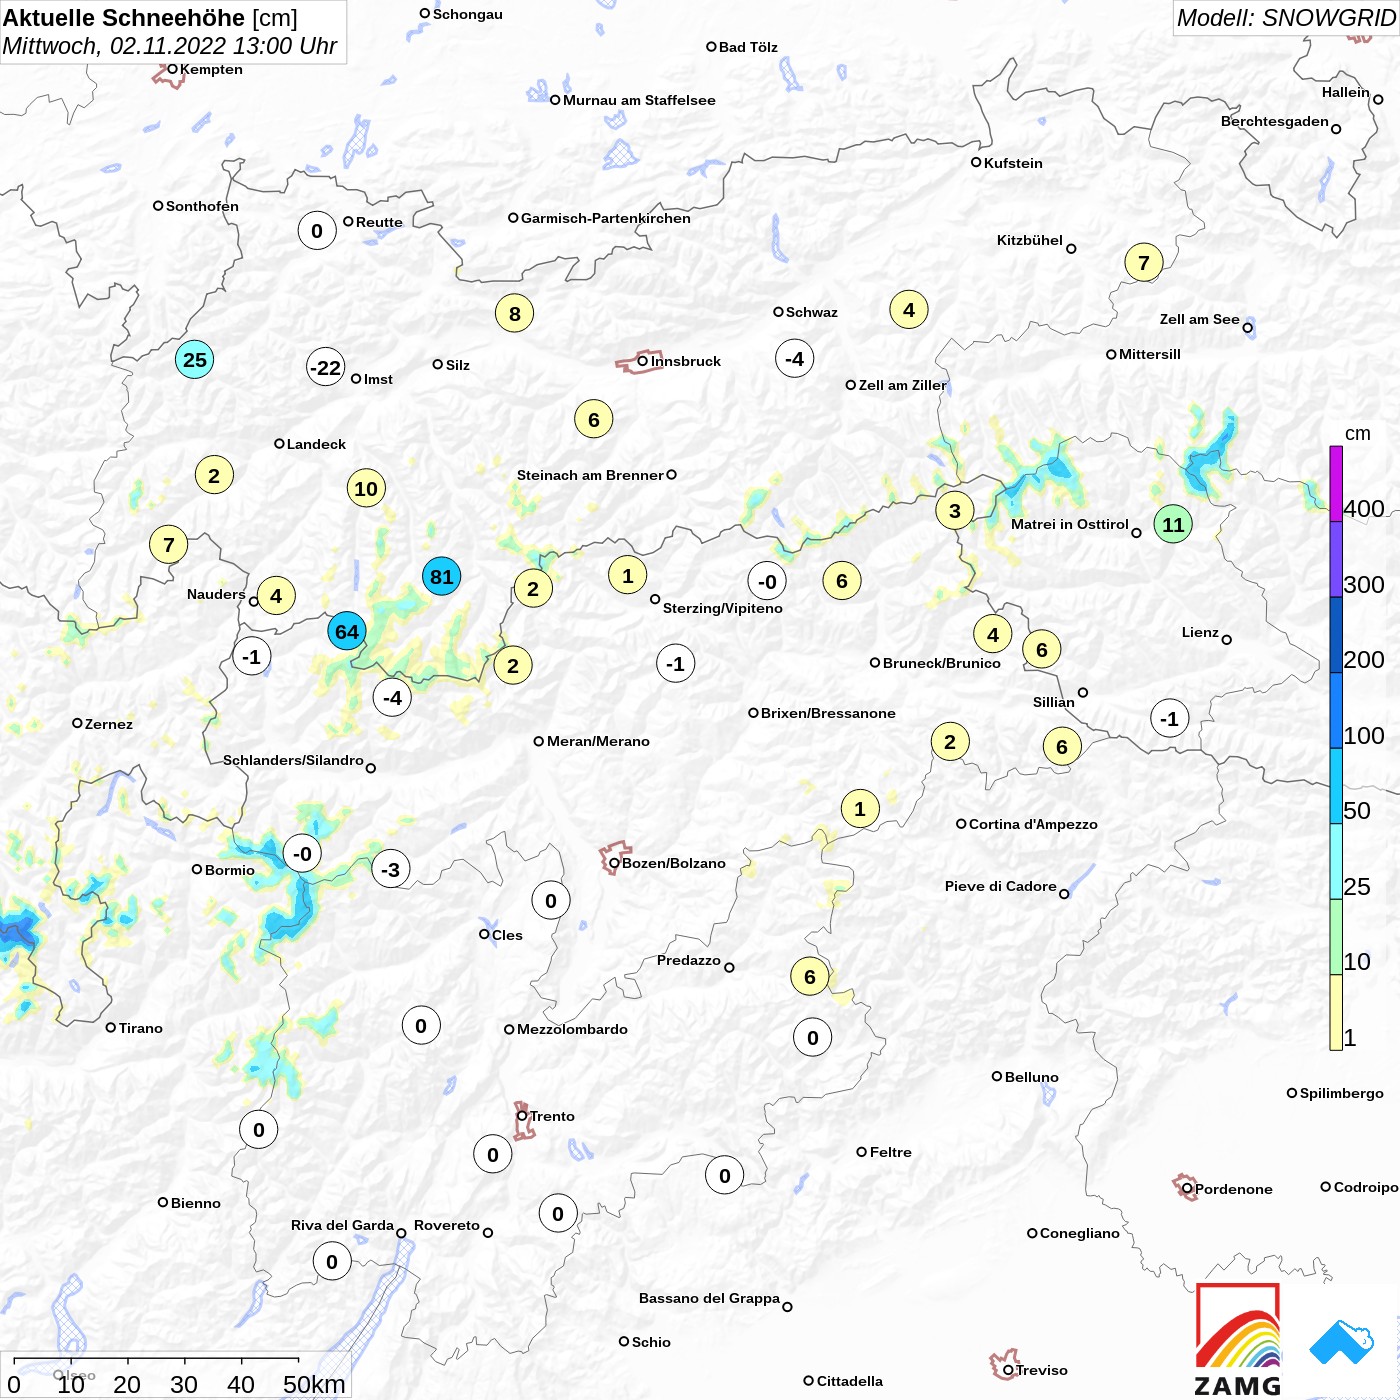The image size is (1400, 1400).
Task: Click the Lienz town label
Action: click(1200, 632)
